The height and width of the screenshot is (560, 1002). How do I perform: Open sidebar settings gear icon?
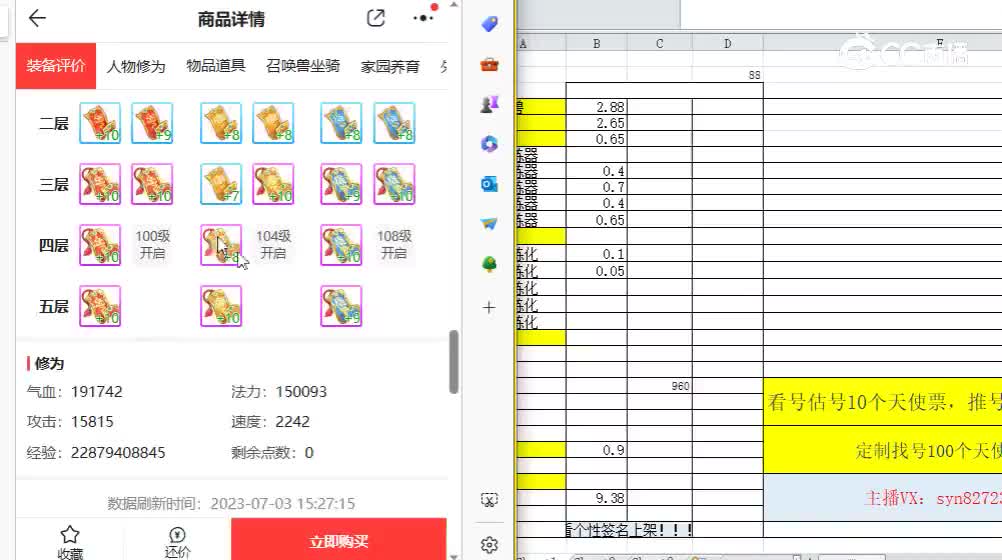tap(489, 545)
